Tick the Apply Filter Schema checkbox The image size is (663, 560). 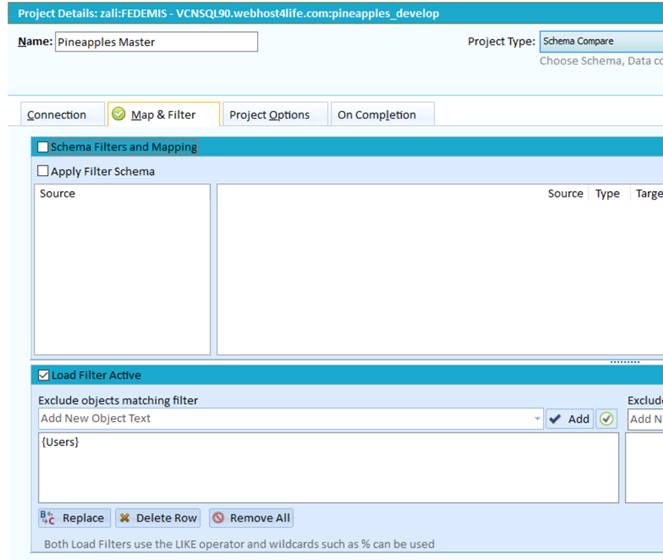pyautogui.click(x=43, y=172)
